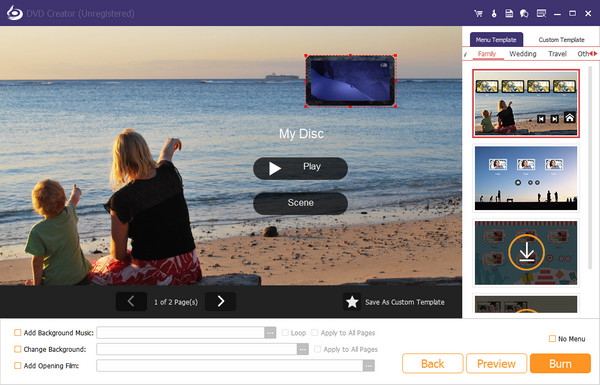Image resolution: width=600 pixels, height=385 pixels.
Task: Click the 1 of 2 Page(s) indicator
Action: coord(176,302)
